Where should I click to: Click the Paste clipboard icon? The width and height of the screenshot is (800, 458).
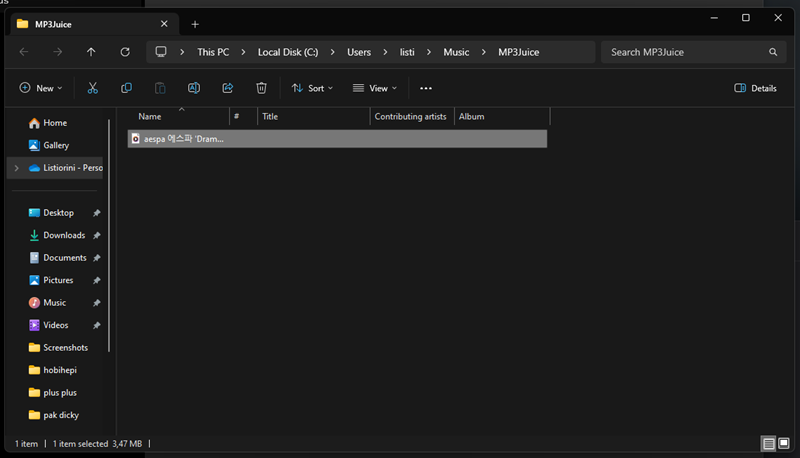click(160, 88)
